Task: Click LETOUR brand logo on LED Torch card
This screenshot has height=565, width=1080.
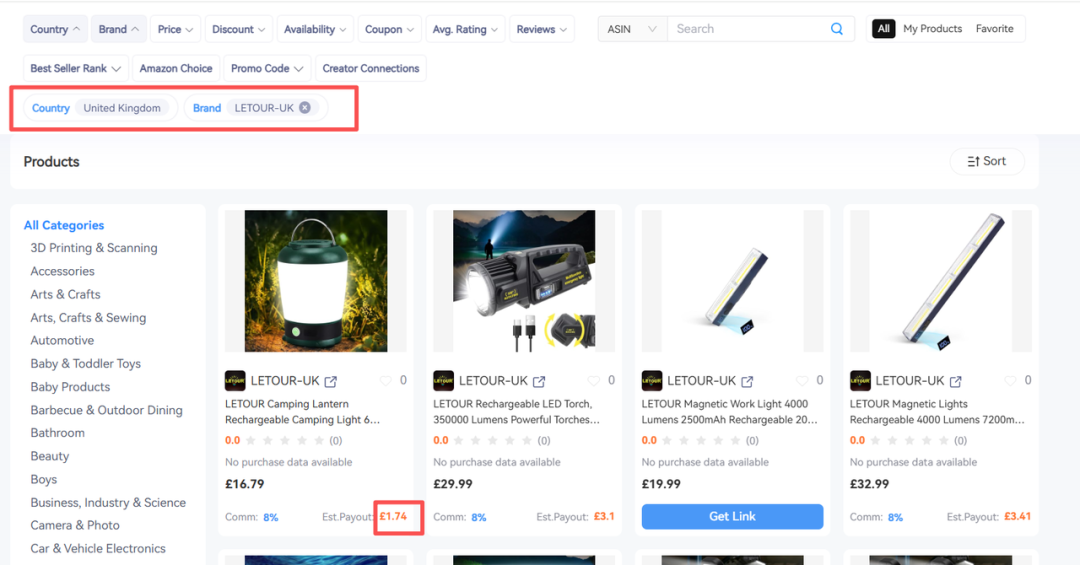Action: point(443,380)
